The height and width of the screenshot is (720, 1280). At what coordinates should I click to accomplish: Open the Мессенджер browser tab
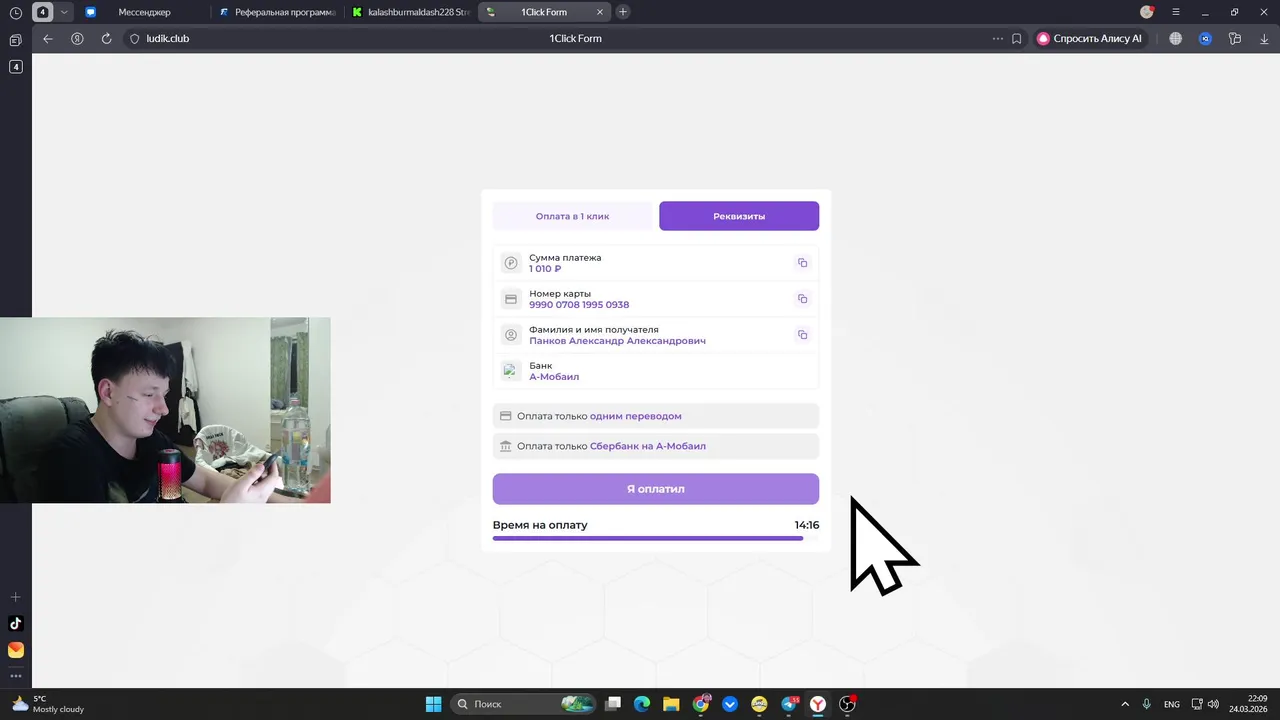coord(145,12)
